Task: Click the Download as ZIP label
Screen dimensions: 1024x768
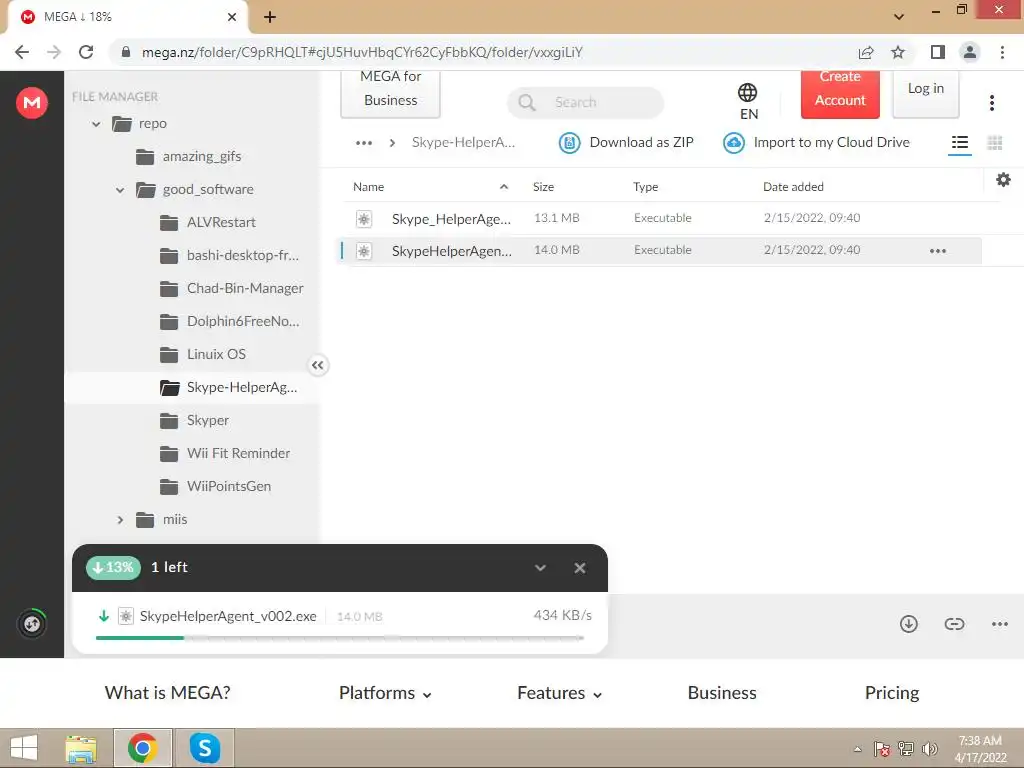Action: [641, 142]
